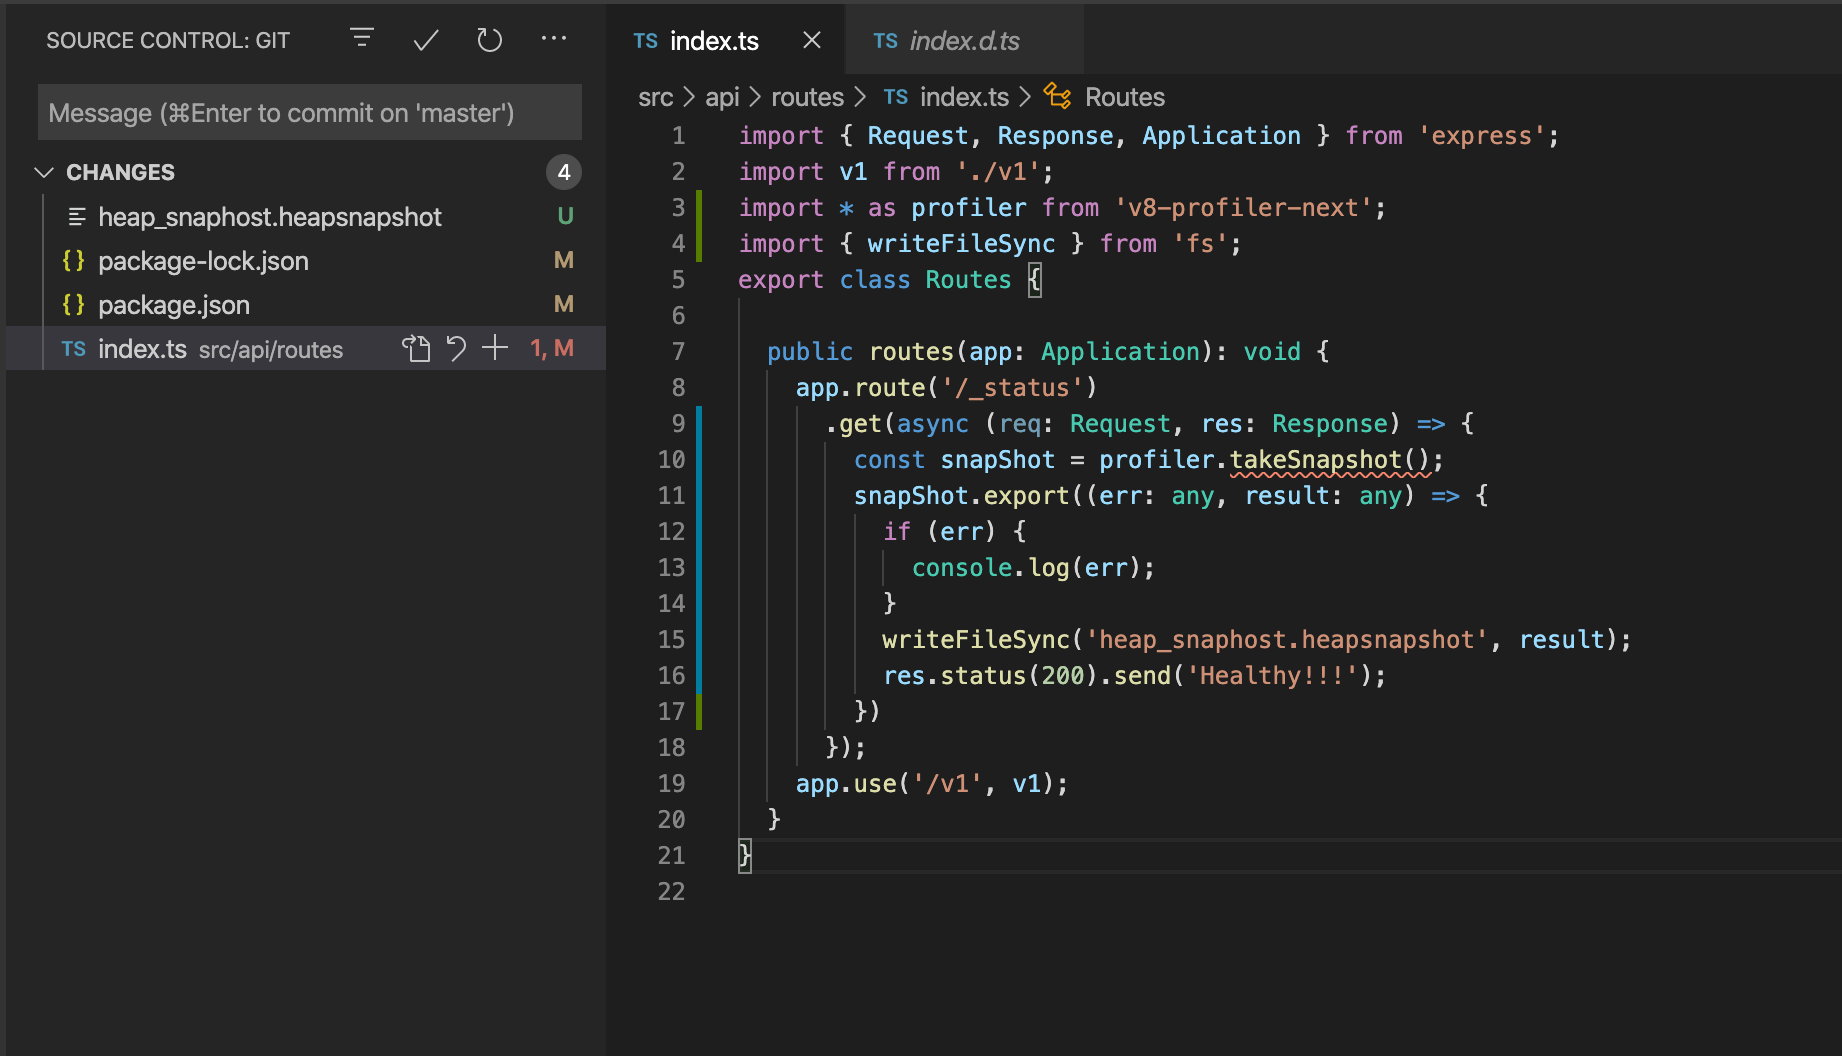Switch to the index.d.ts tab
Image resolution: width=1842 pixels, height=1056 pixels.
point(963,41)
